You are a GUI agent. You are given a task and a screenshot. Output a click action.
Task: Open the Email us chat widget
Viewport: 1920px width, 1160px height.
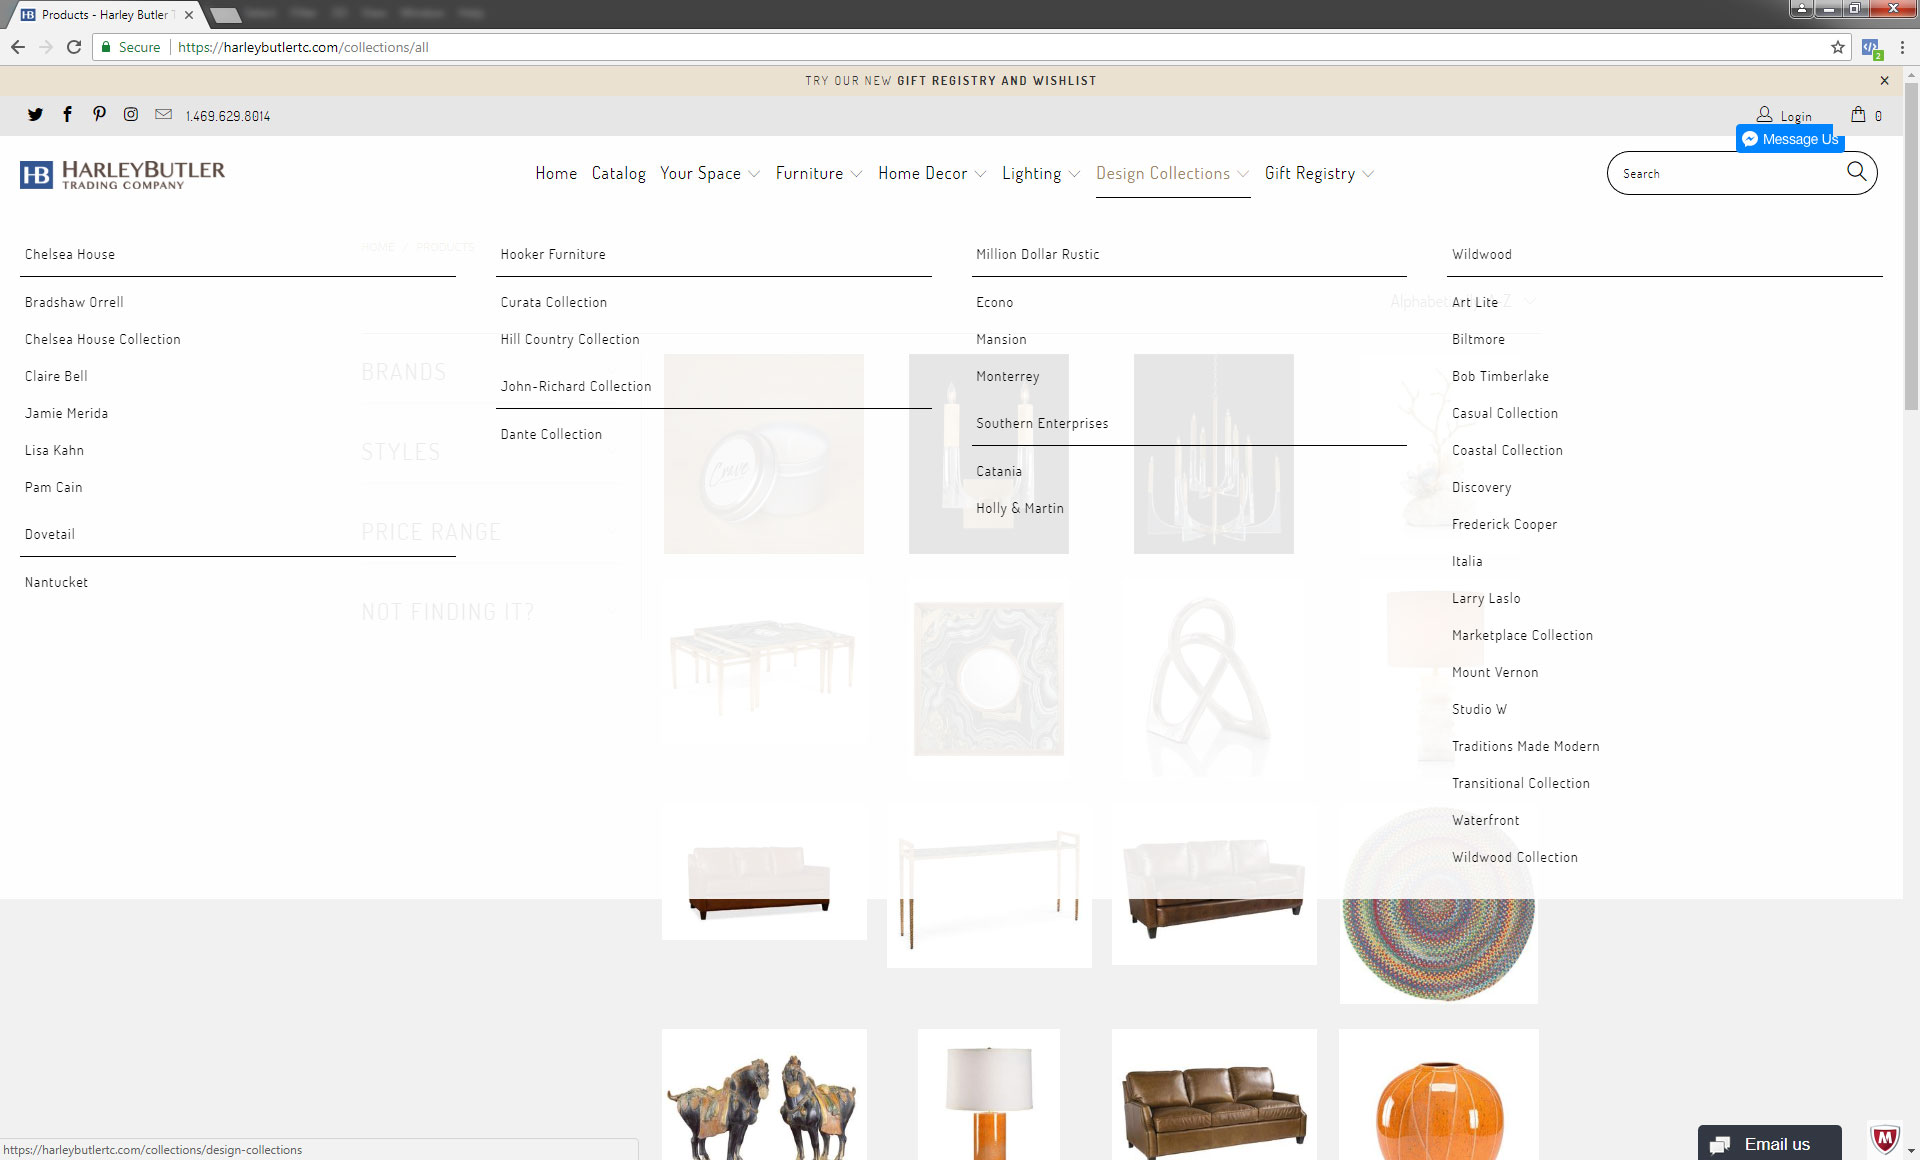1769,1143
